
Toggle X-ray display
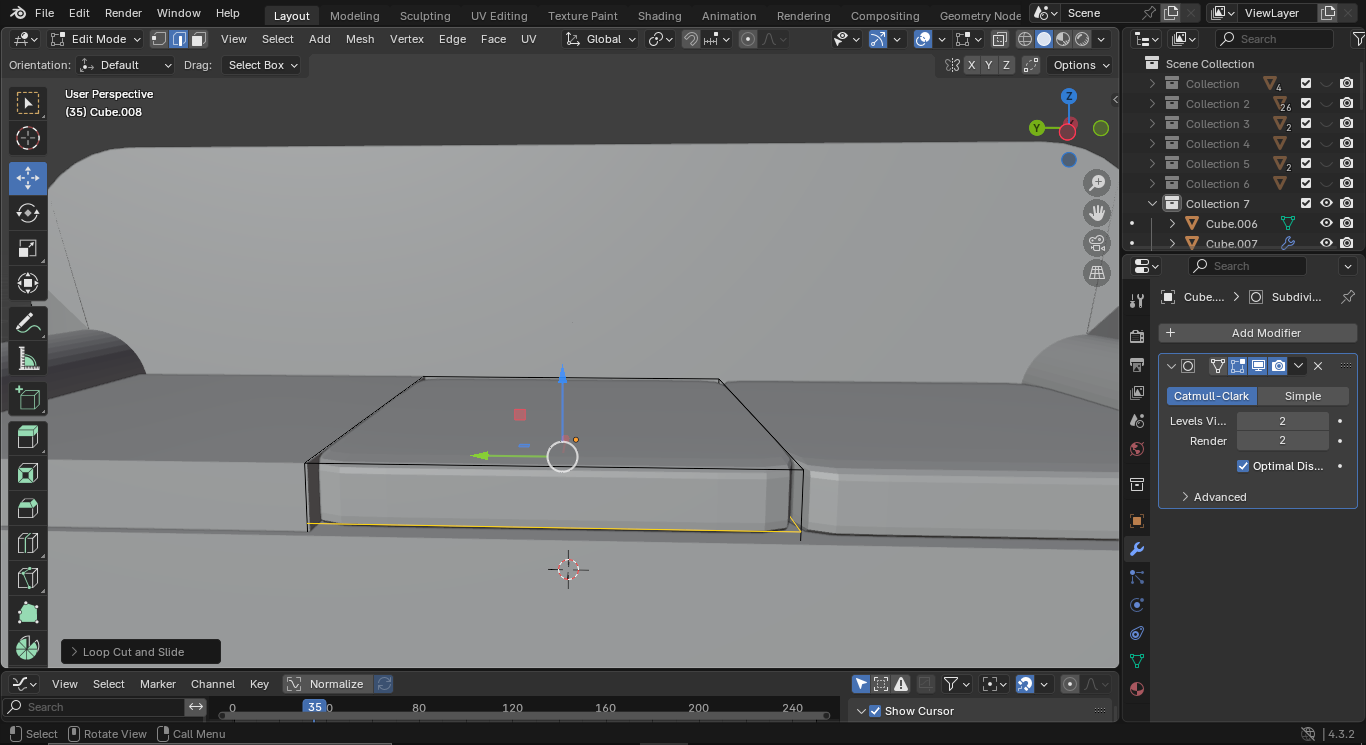point(1000,39)
